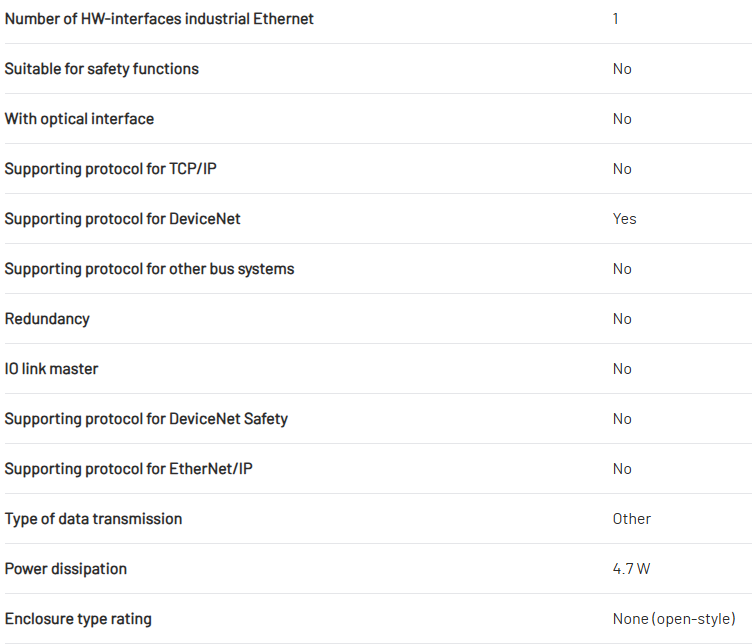Click the 'Suitable for safety functions' label
Viewport: 752px width, 644px height.
(x=102, y=69)
